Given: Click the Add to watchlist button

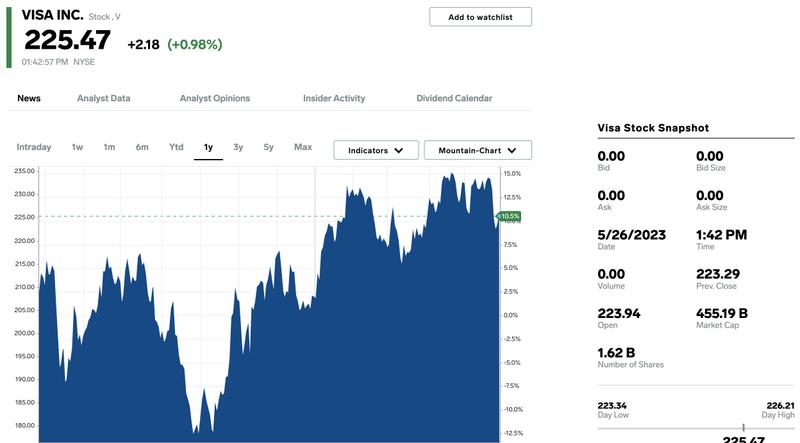Looking at the screenshot, I should pos(480,17).
